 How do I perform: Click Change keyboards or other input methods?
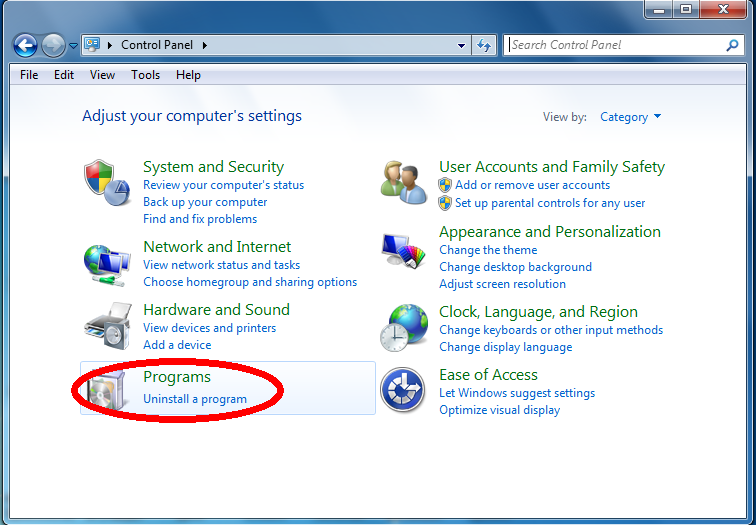(551, 330)
